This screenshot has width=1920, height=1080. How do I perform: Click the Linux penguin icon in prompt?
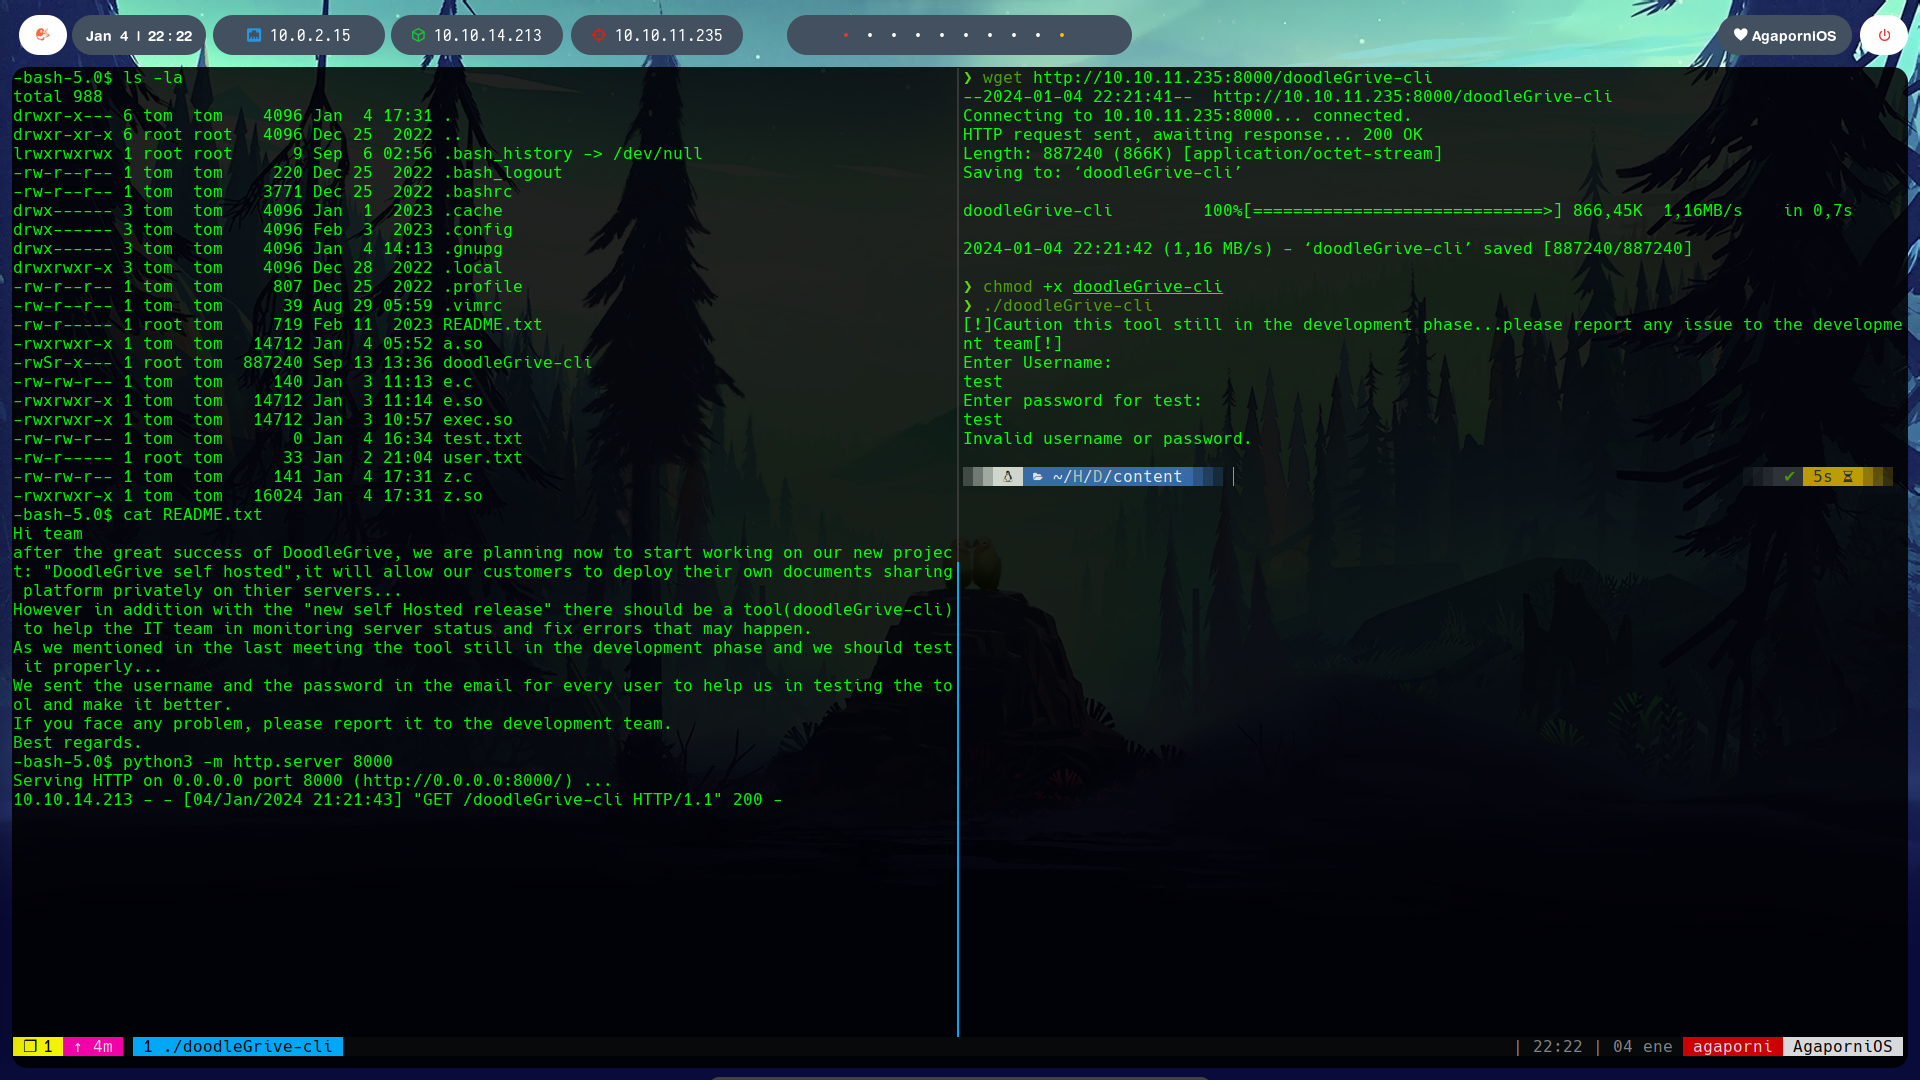click(x=1008, y=477)
